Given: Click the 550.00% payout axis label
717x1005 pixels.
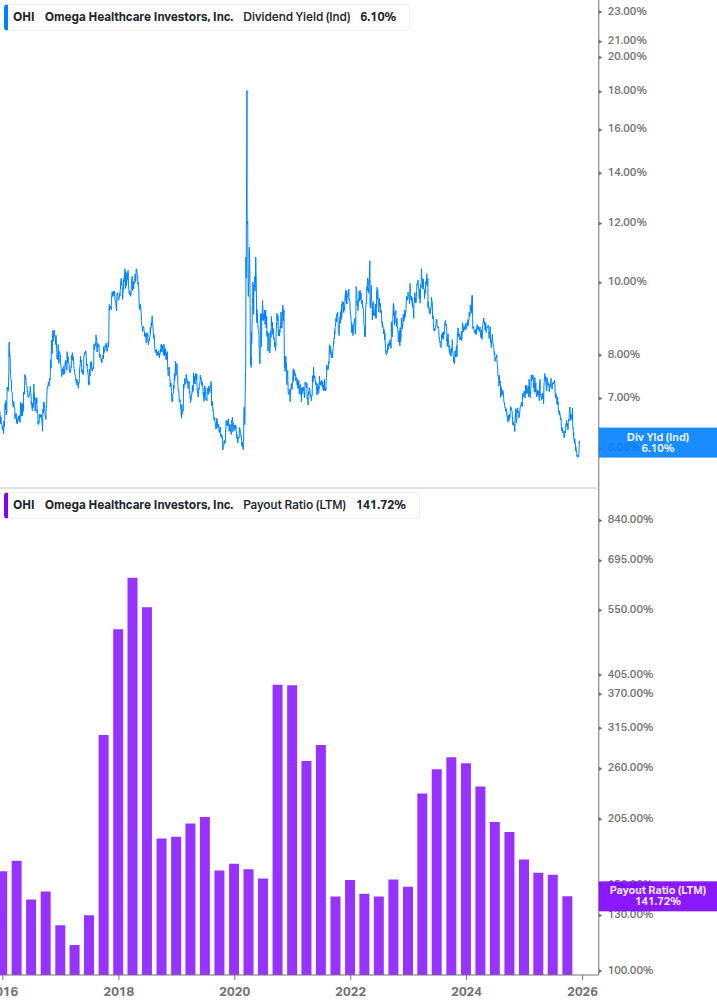Looking at the screenshot, I should coord(630,610).
